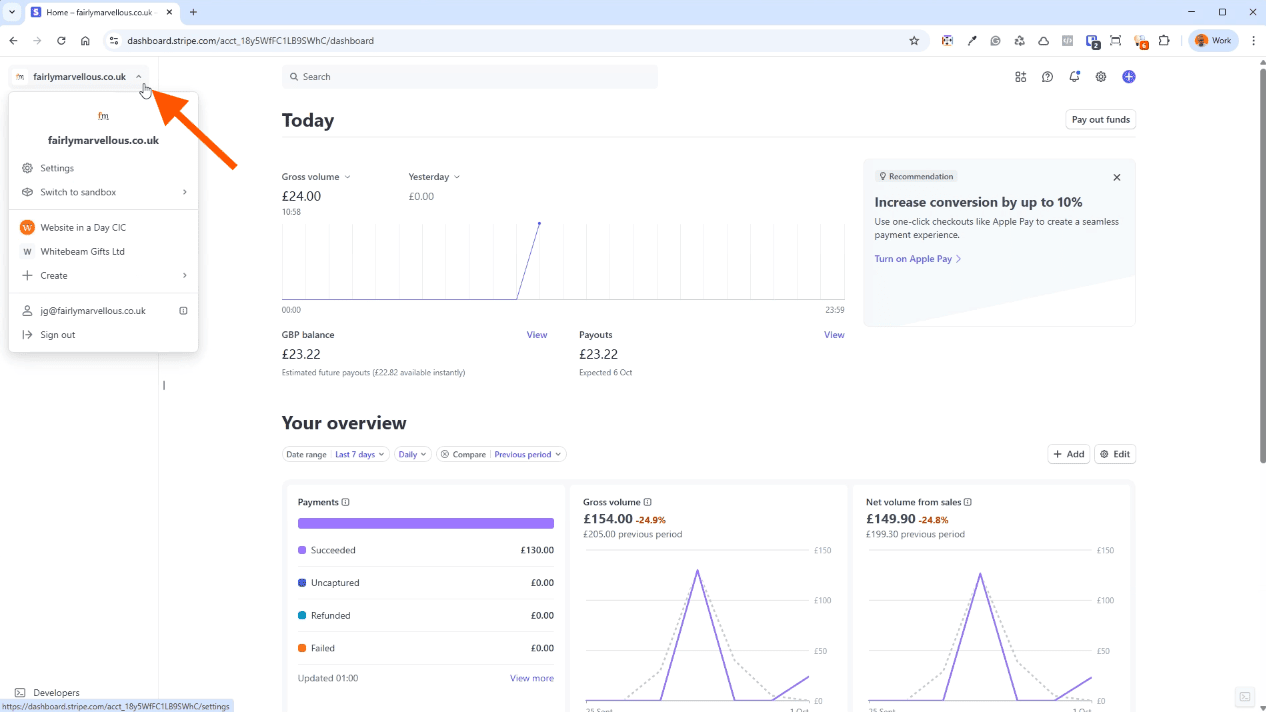Image resolution: width=1266 pixels, height=712 pixels.
Task: Click the Payments info icon
Action: [x=346, y=502]
